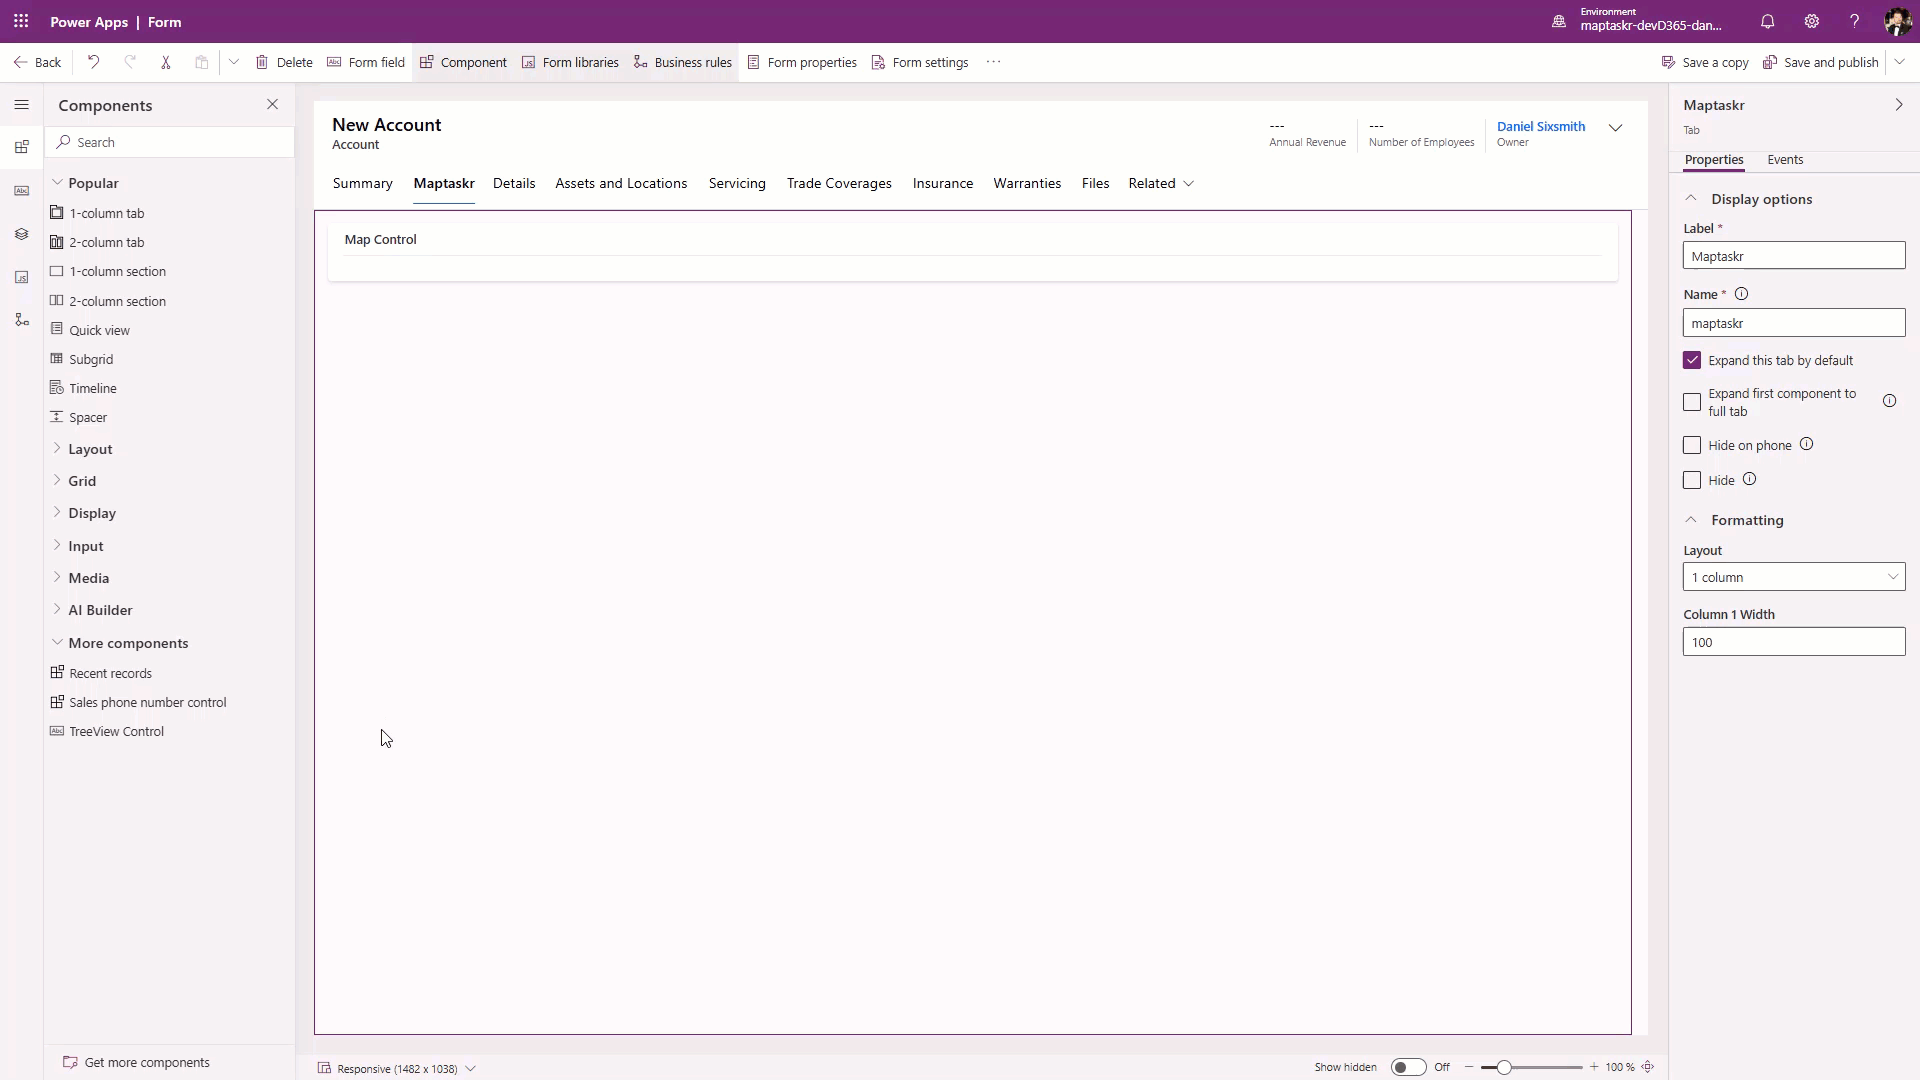Open the tree view sidebar icon
This screenshot has height=1080, width=1920.
click(x=21, y=234)
